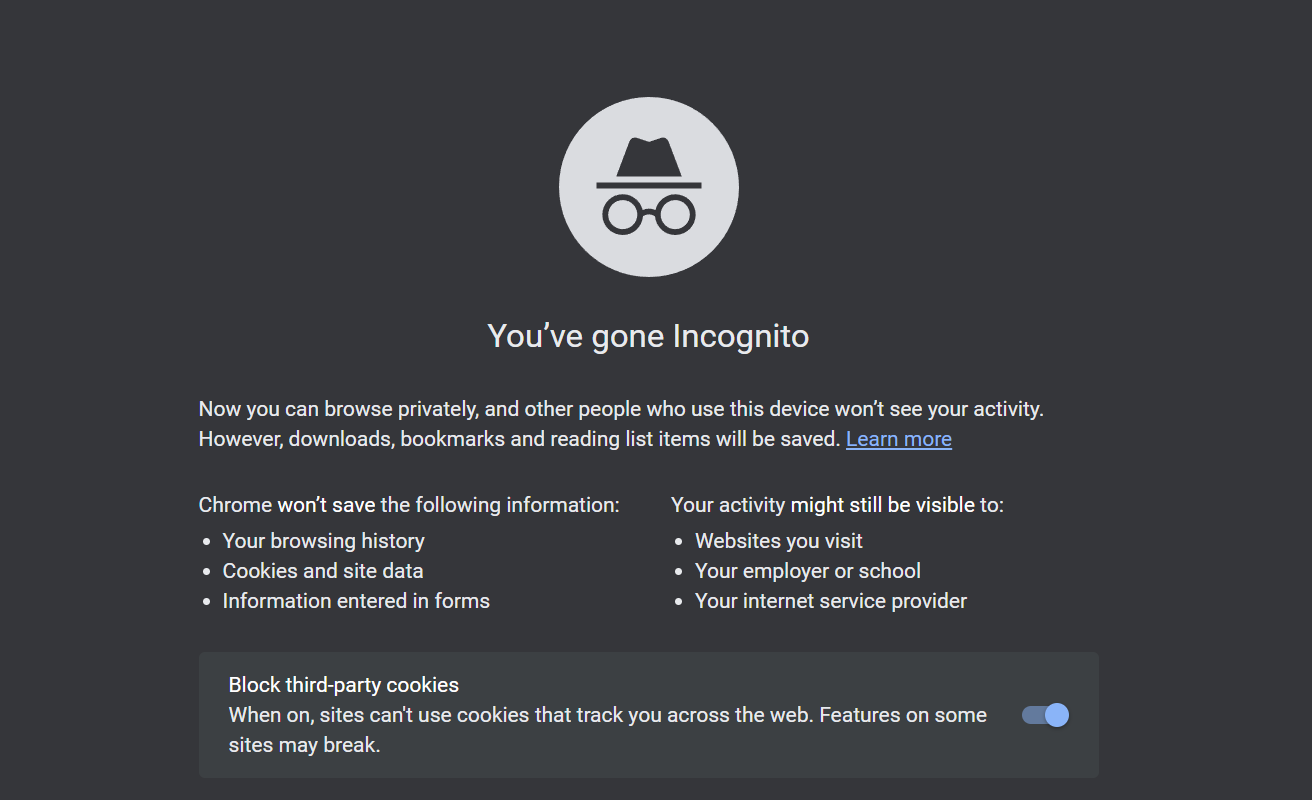
Task: Toggle the Block third-party cookies switch
Action: (x=1045, y=715)
